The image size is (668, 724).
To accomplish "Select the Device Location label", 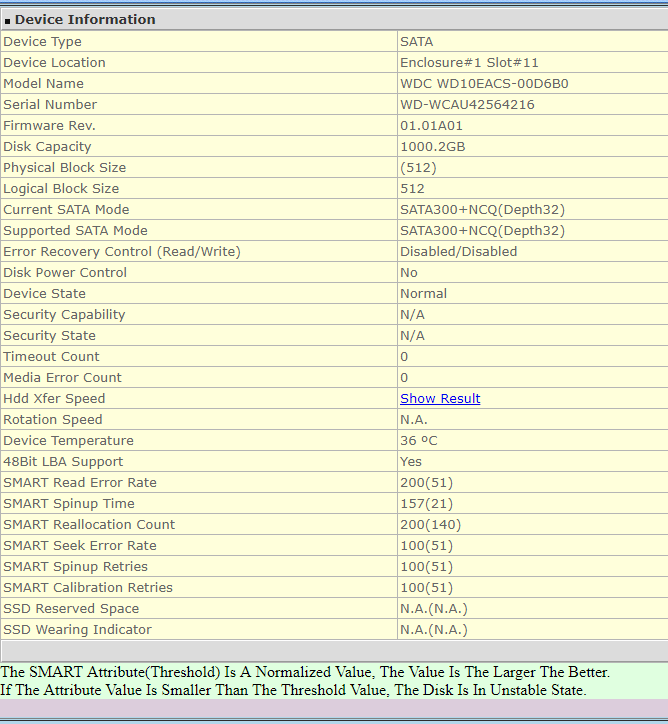I will 54,62.
